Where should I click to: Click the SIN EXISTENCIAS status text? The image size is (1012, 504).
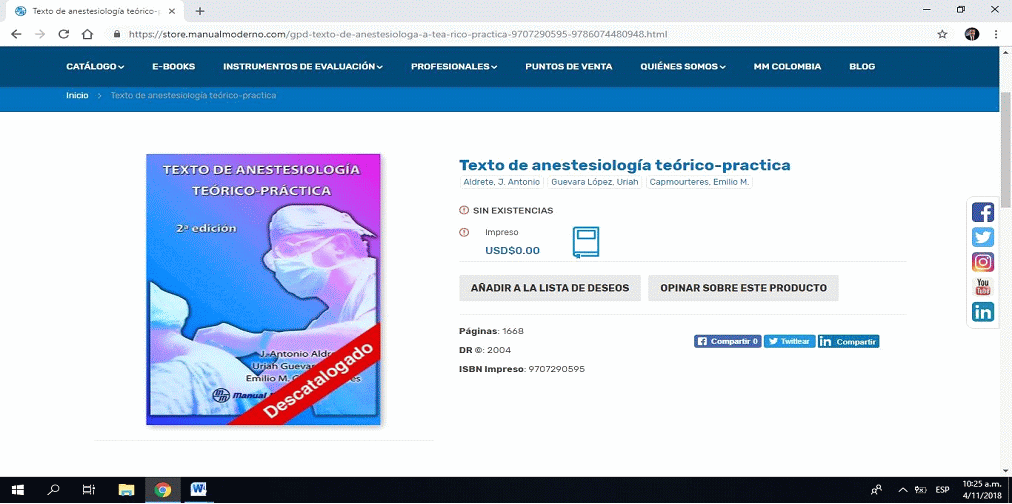tap(513, 210)
